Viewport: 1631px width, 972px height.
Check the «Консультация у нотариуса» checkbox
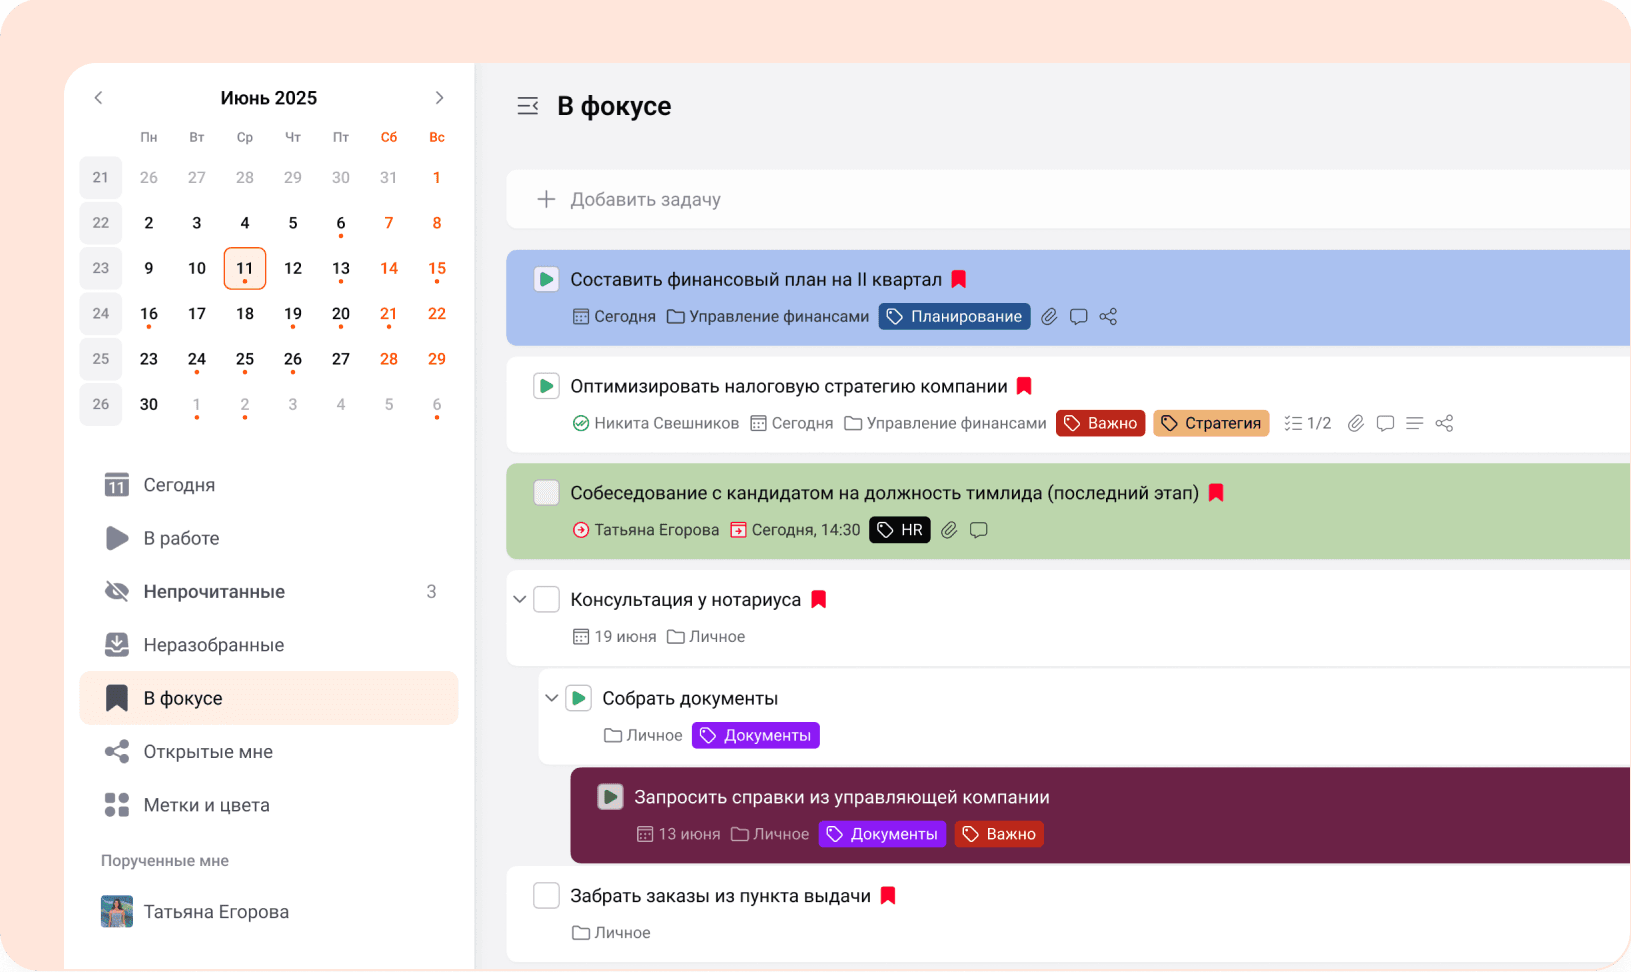click(x=546, y=598)
